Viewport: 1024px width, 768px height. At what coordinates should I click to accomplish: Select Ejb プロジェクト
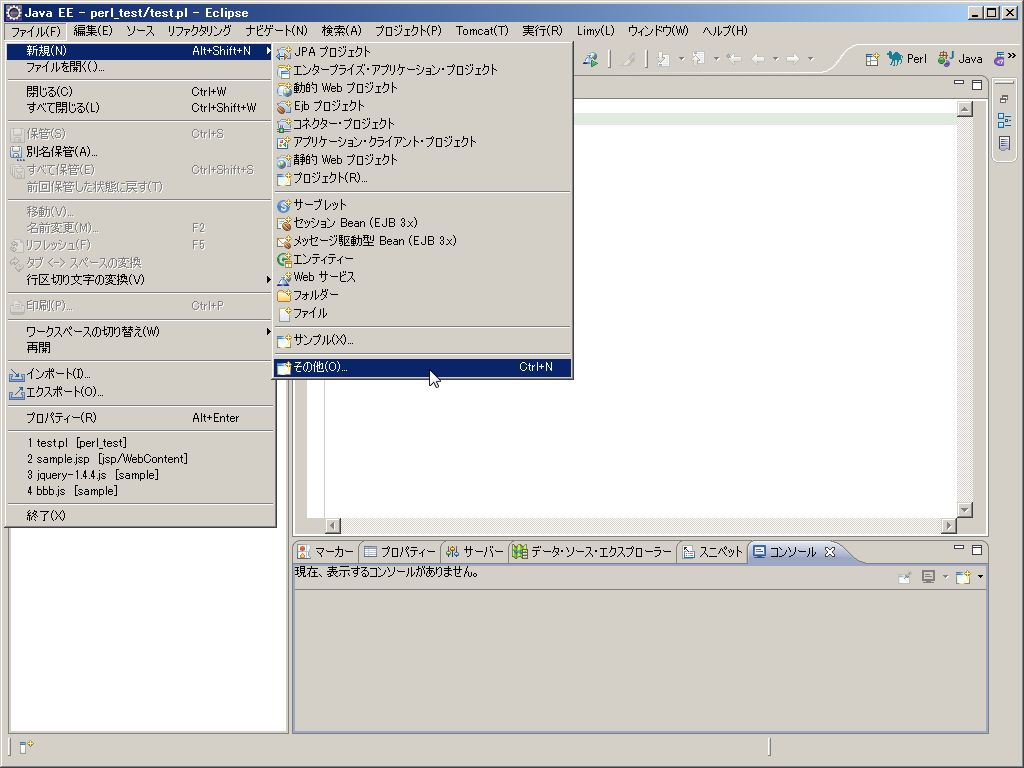[x=423, y=106]
